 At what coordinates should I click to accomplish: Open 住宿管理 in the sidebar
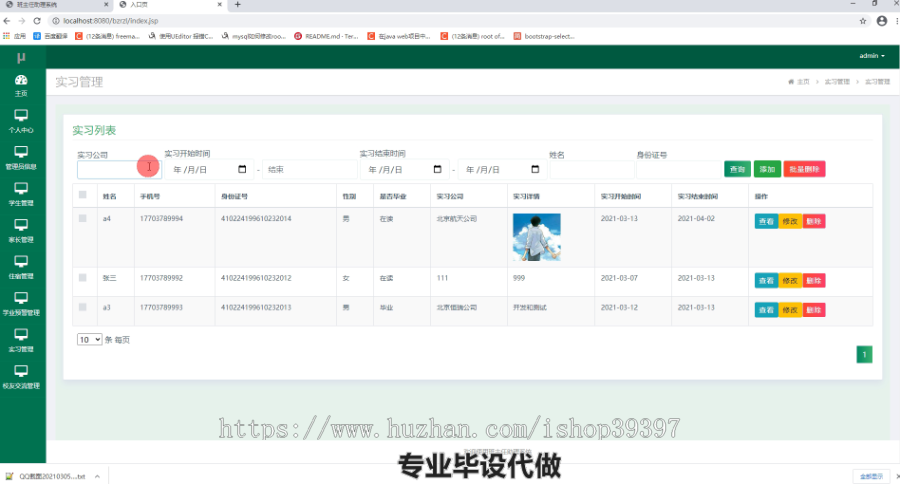pos(21,268)
